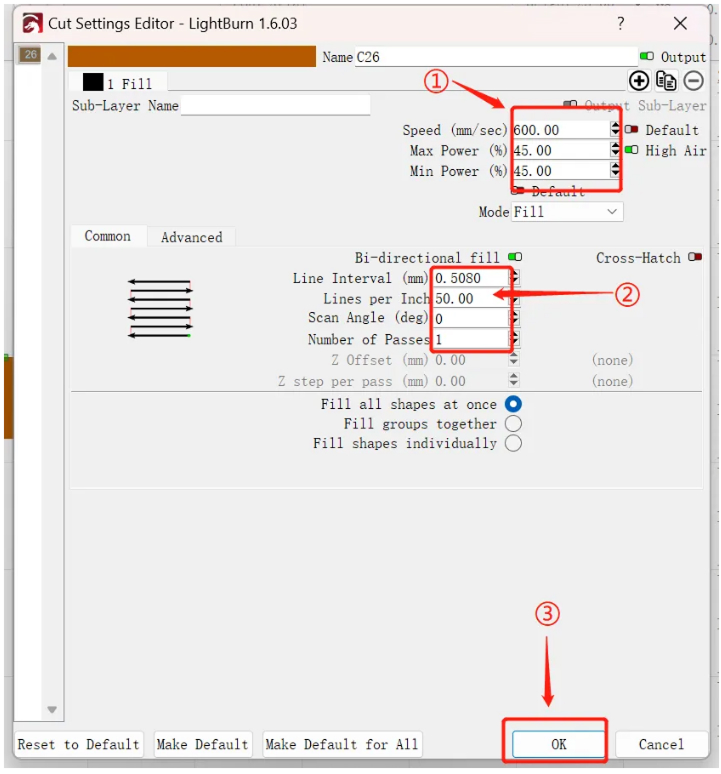The height and width of the screenshot is (774, 721).
Task: Click the LightBurn app logo icon
Action: coord(32,23)
